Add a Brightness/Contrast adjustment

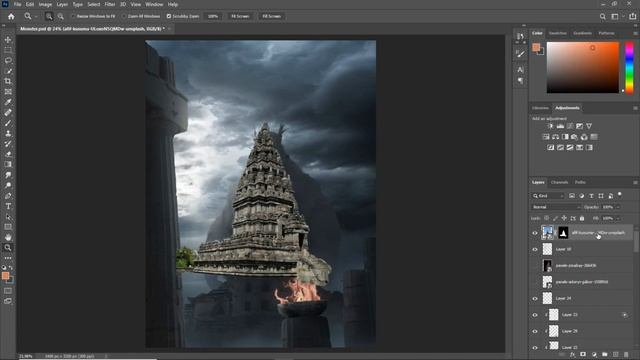[x=551, y=126]
